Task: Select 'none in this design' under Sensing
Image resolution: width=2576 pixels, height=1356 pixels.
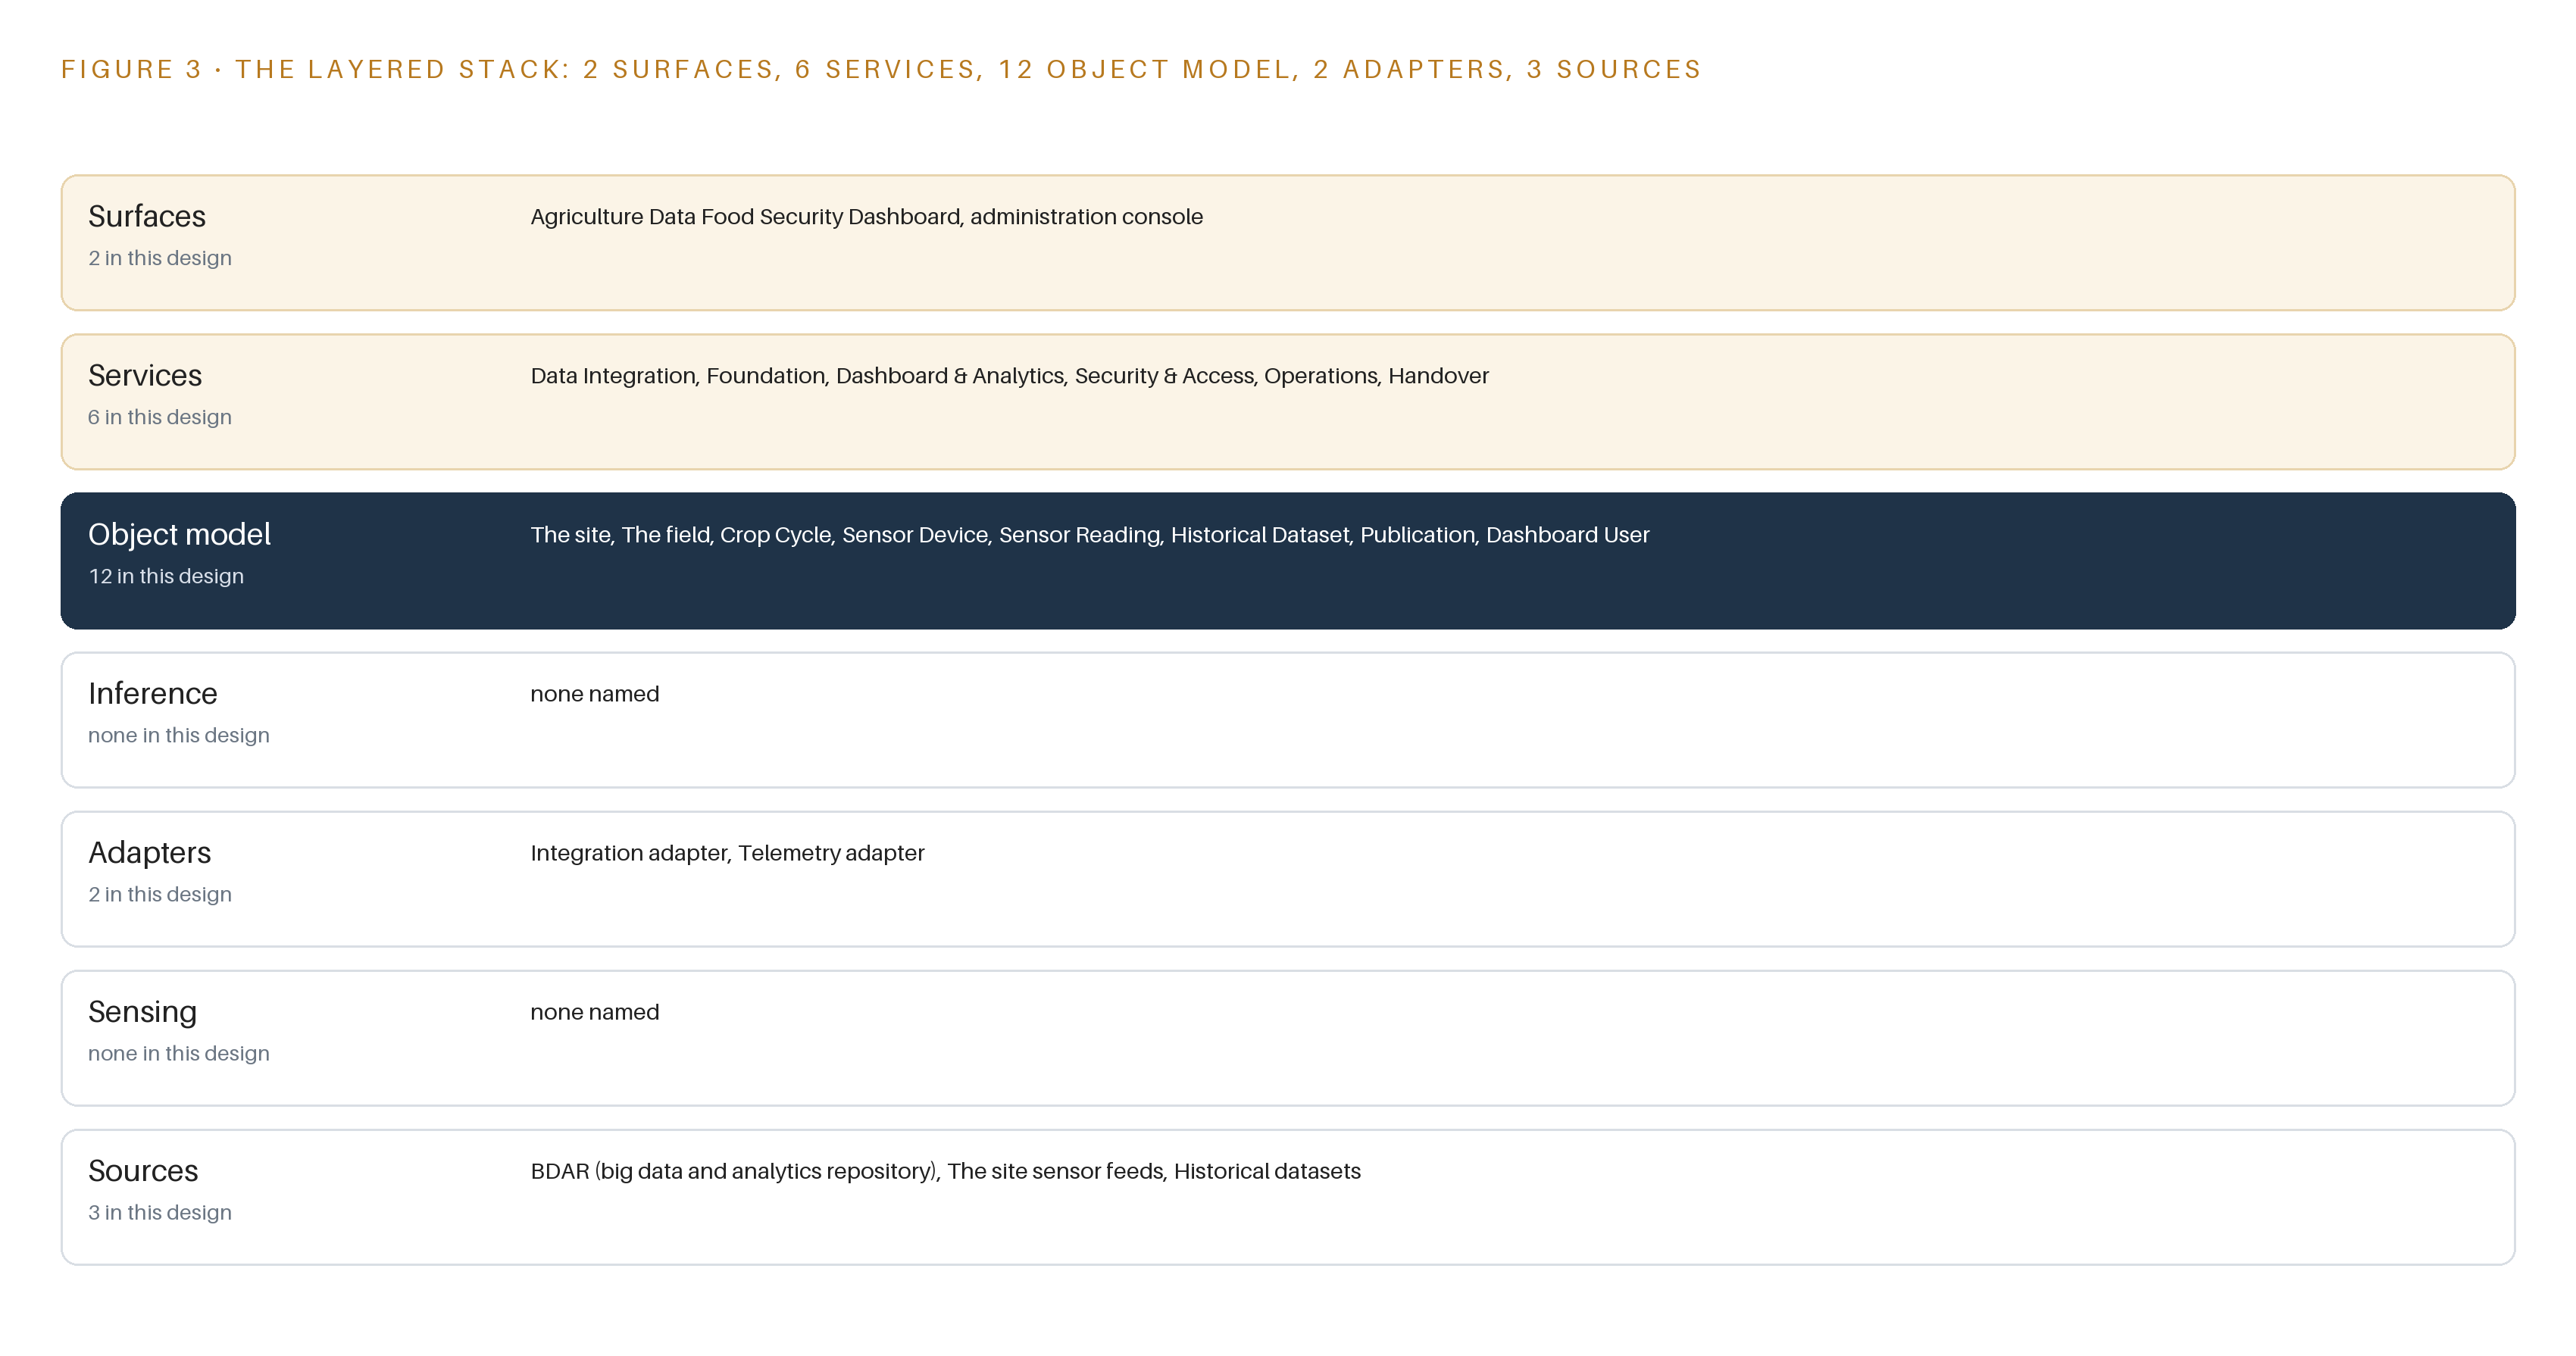Action: coord(179,1053)
